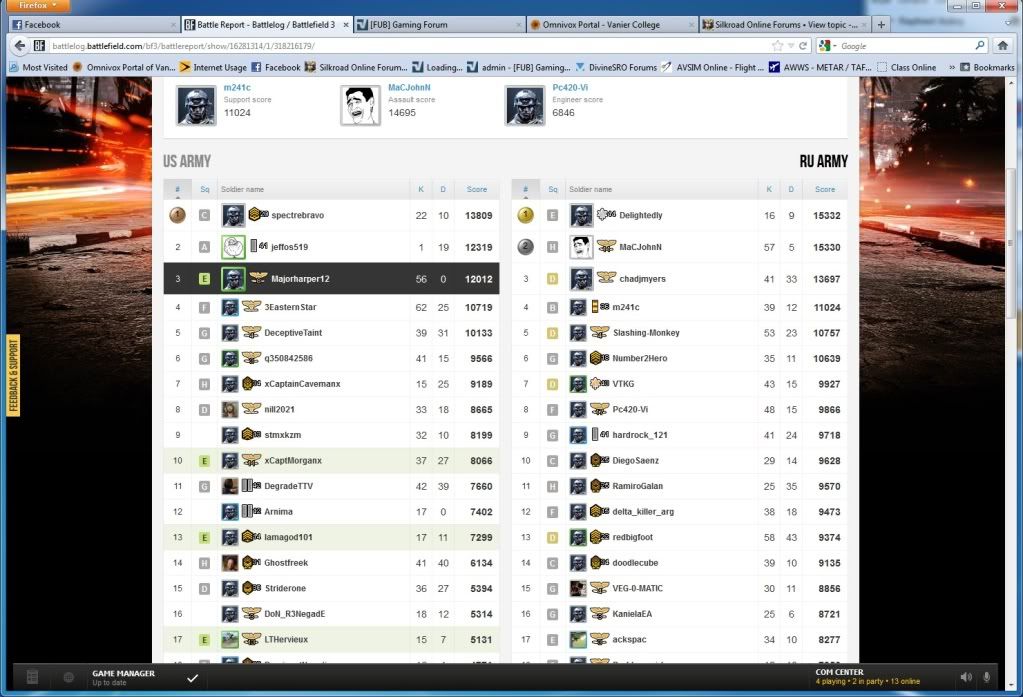1023x697 pixels.
Task: Click Majorharper12's rank insignia icon
Action: tap(258, 279)
